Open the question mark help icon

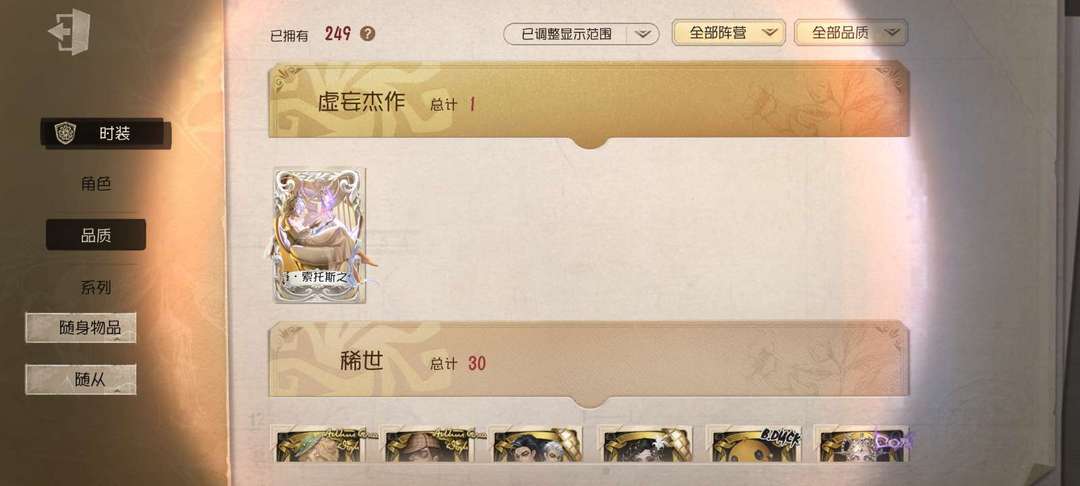(x=368, y=34)
